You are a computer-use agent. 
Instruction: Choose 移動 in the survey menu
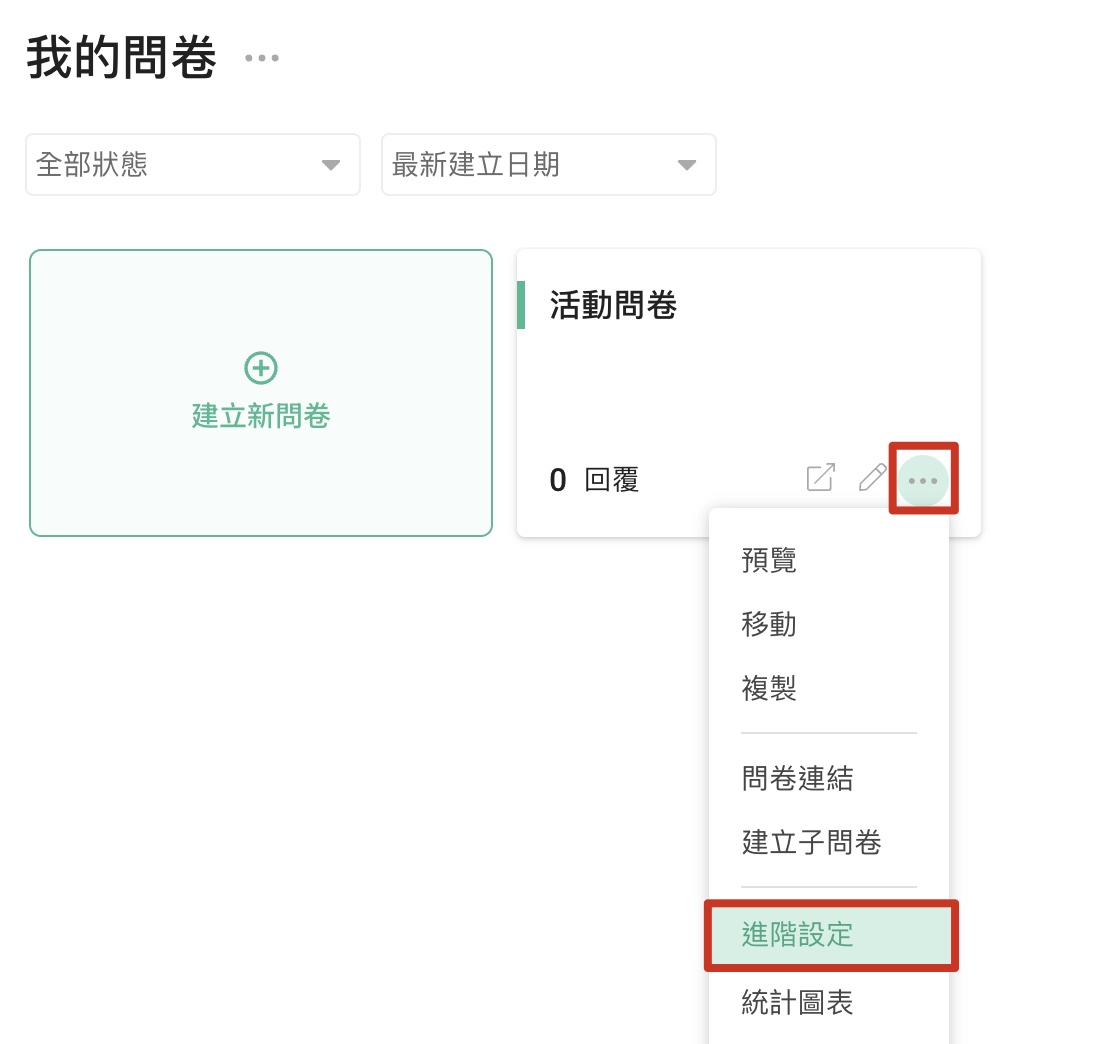tap(769, 624)
